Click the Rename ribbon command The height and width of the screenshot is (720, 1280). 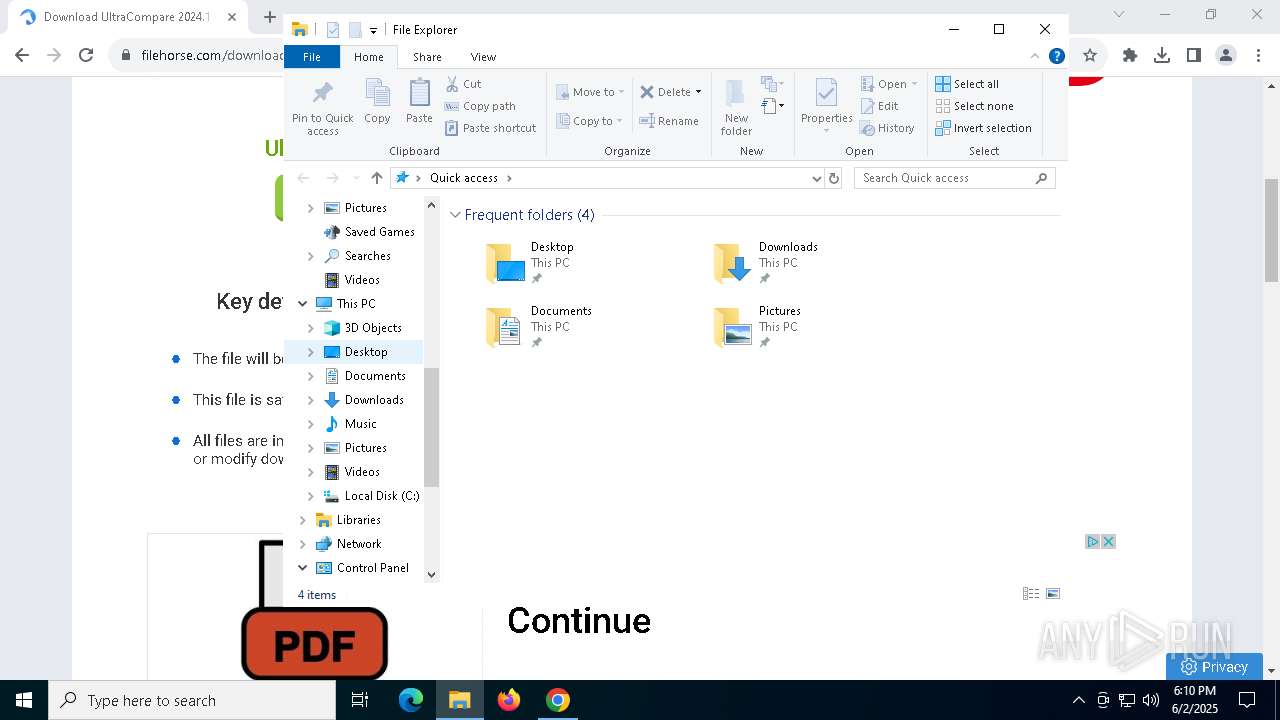669,121
